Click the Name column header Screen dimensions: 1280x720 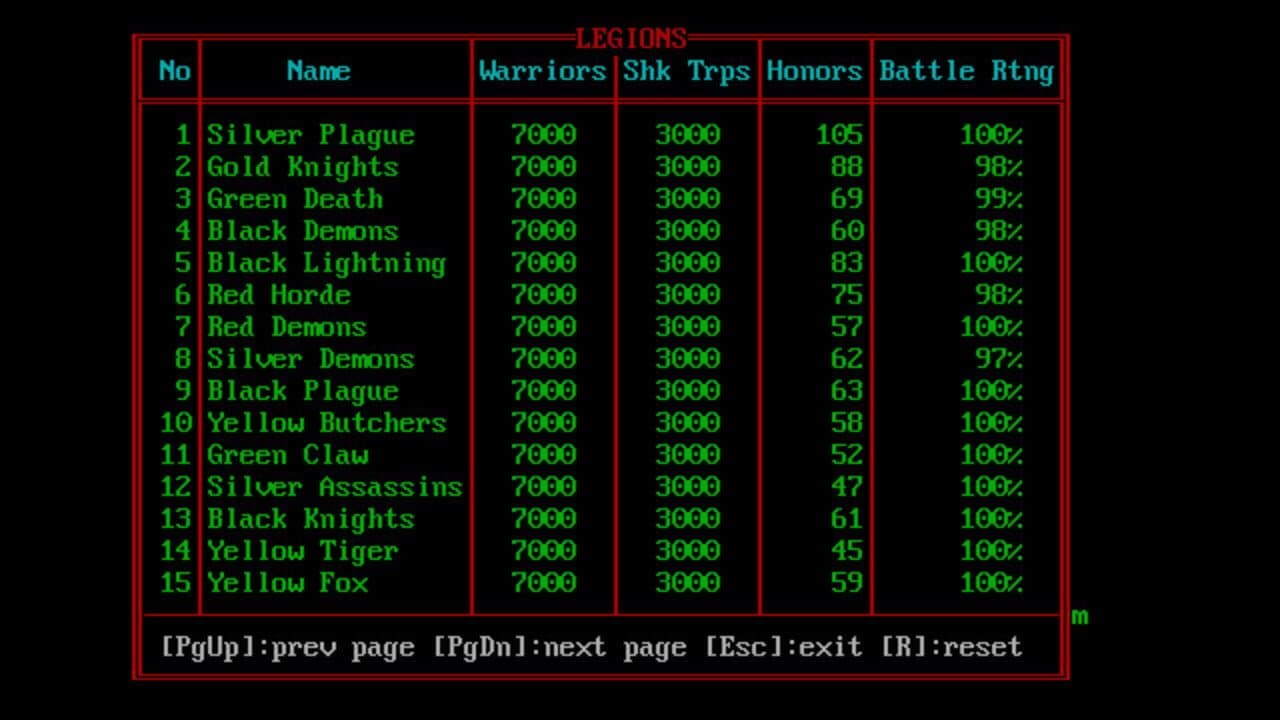coord(319,71)
